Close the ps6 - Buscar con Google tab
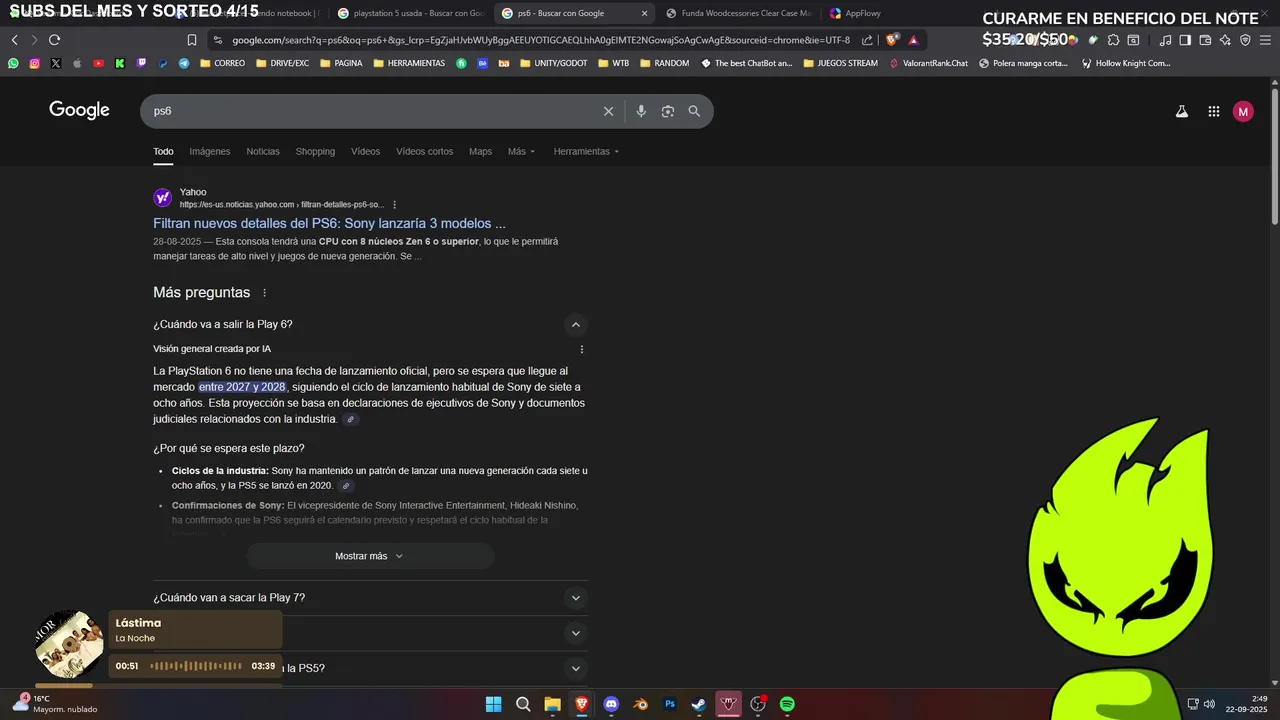This screenshot has height=720, width=1280. pyautogui.click(x=644, y=13)
